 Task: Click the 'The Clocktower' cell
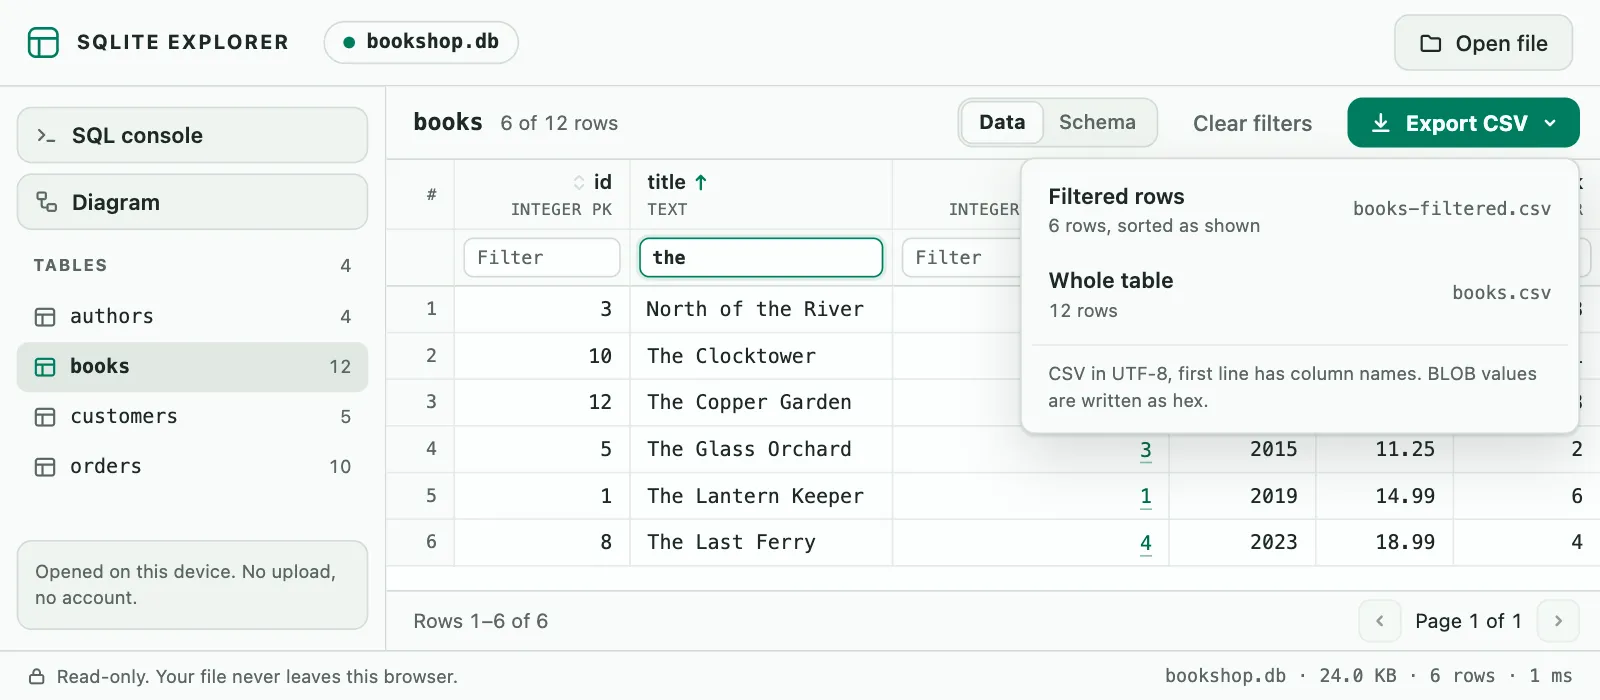tap(761, 356)
